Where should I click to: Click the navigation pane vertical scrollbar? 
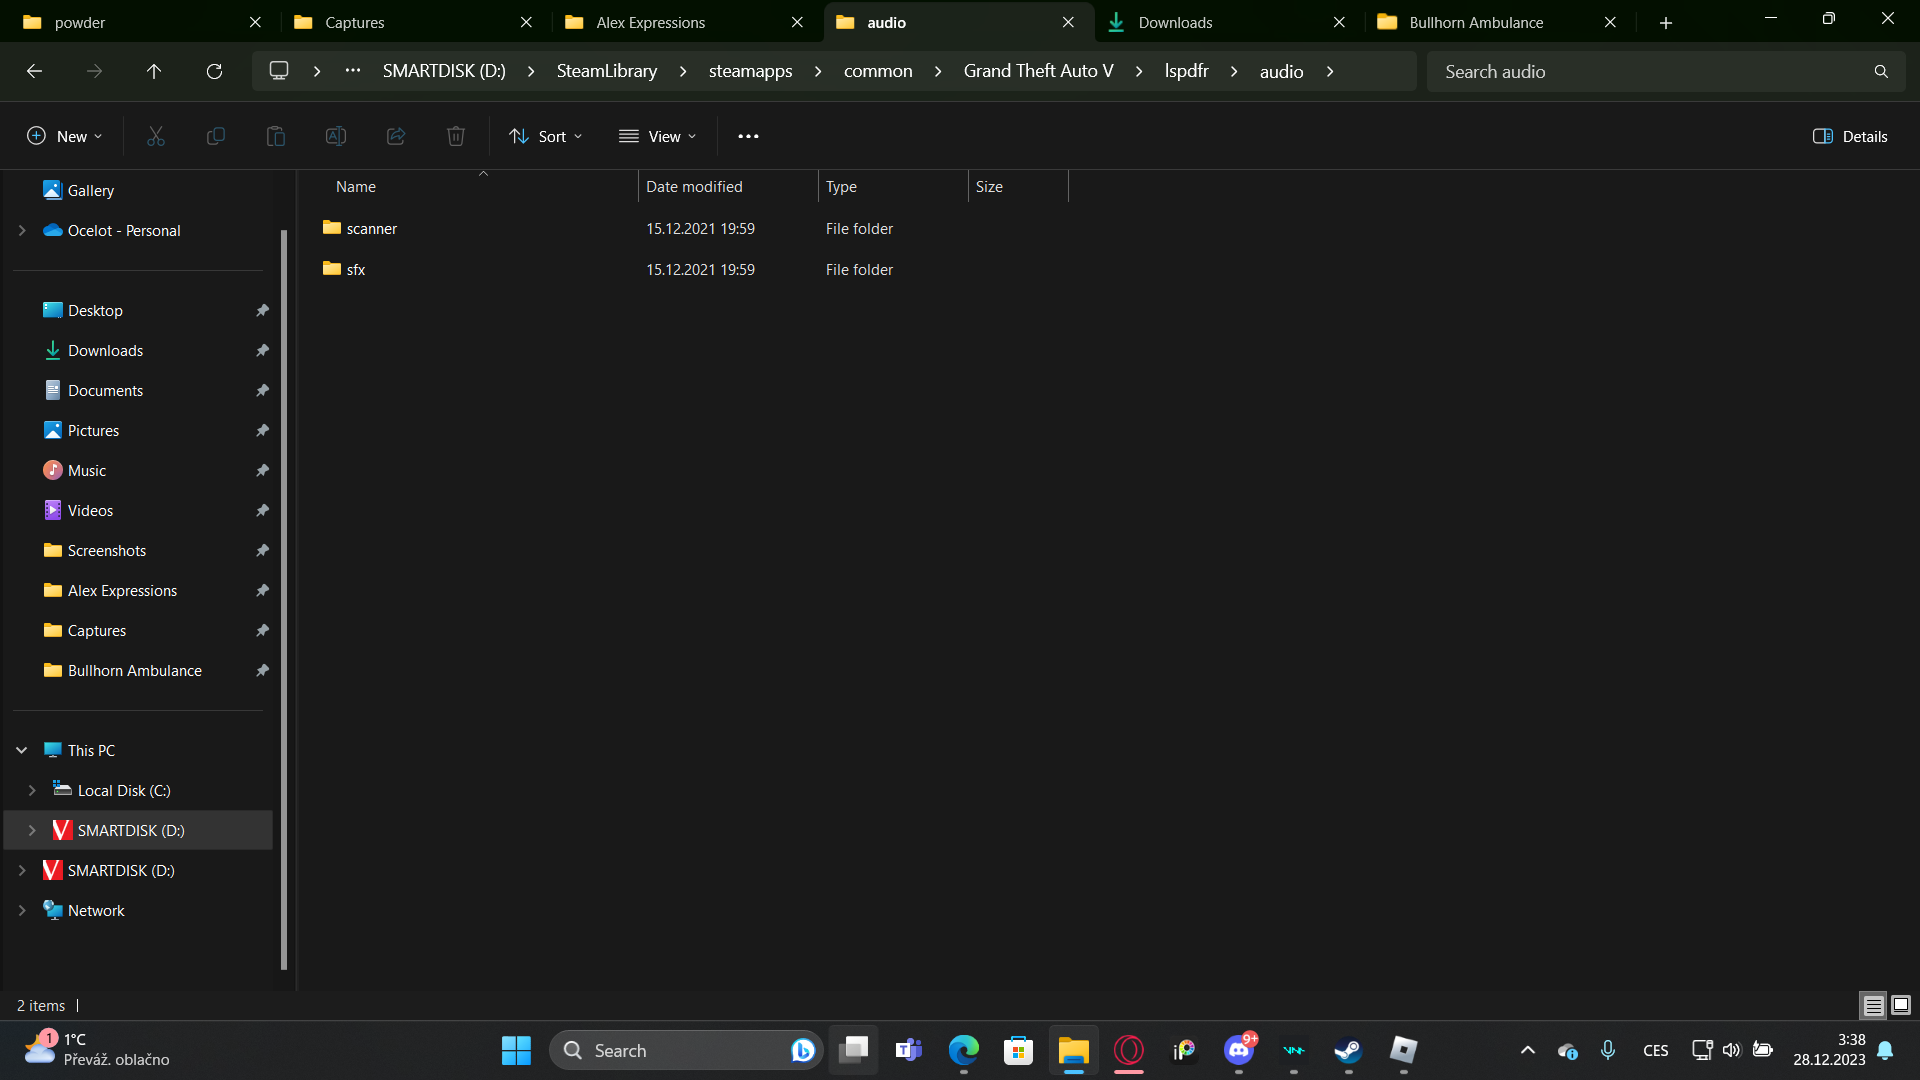[284, 600]
